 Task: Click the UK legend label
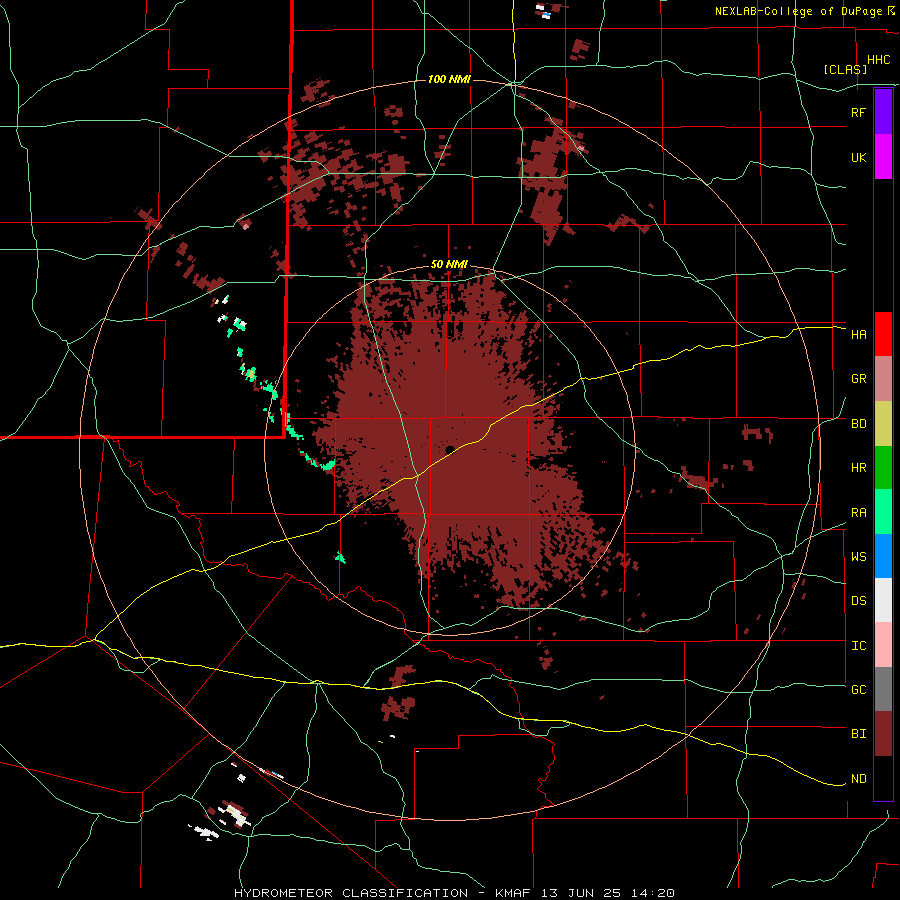858,157
